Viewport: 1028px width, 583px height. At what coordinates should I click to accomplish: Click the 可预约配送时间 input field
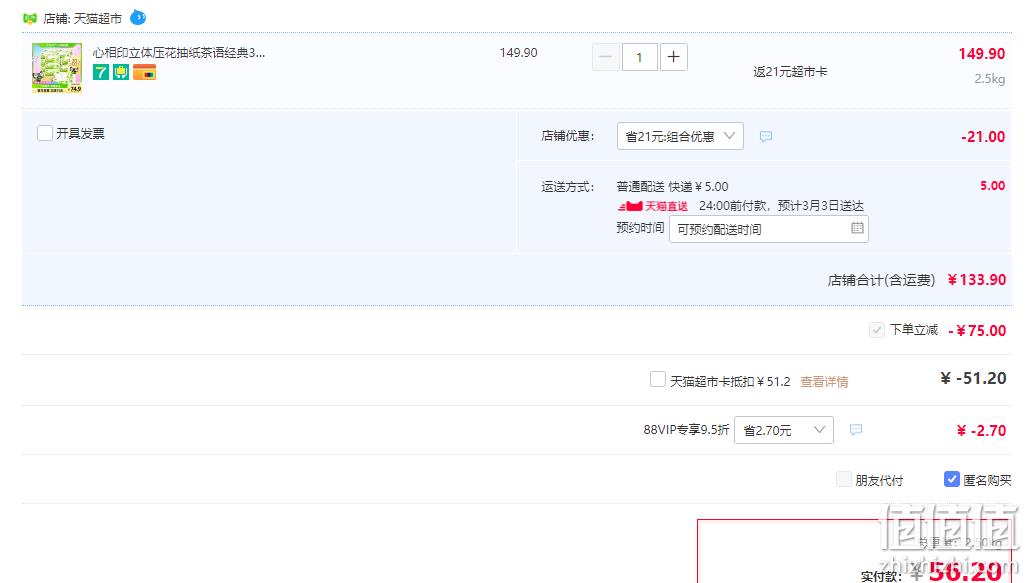coord(768,229)
